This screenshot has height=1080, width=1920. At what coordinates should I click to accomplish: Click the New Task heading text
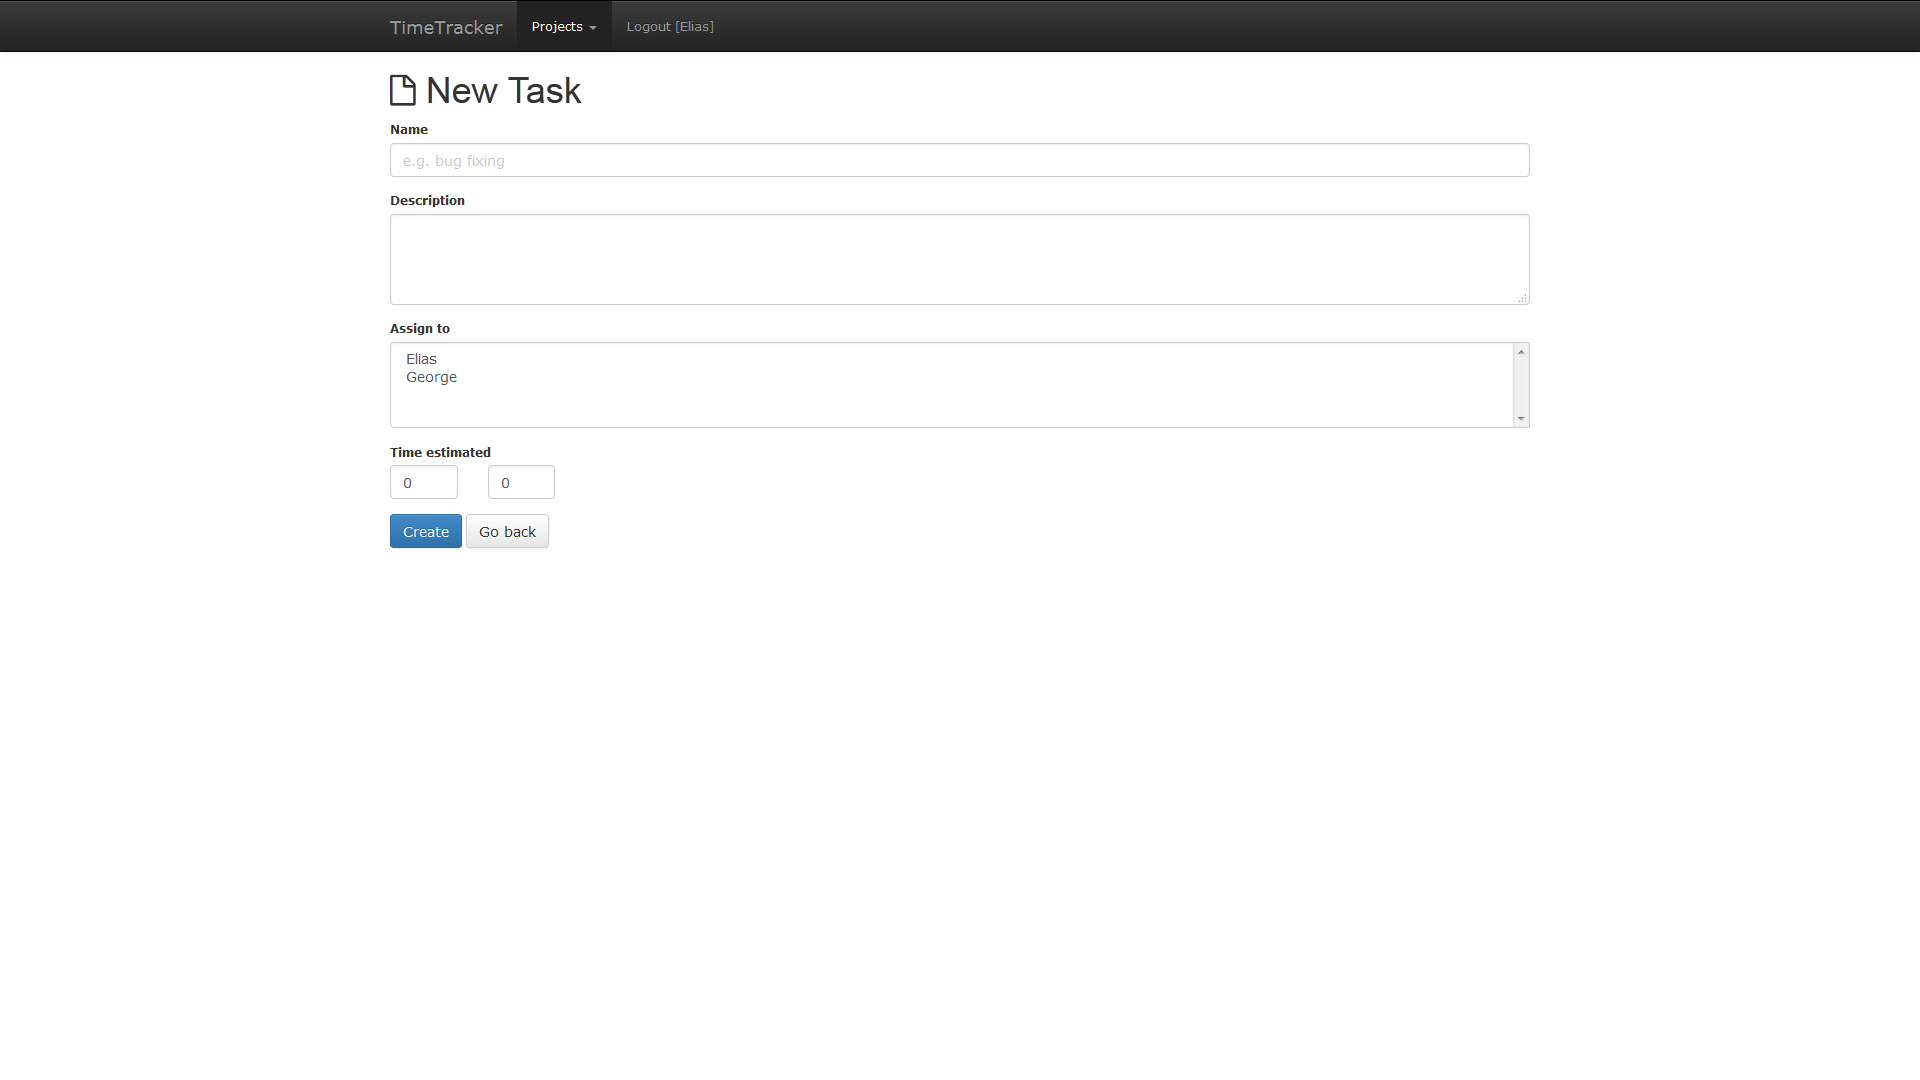click(503, 91)
